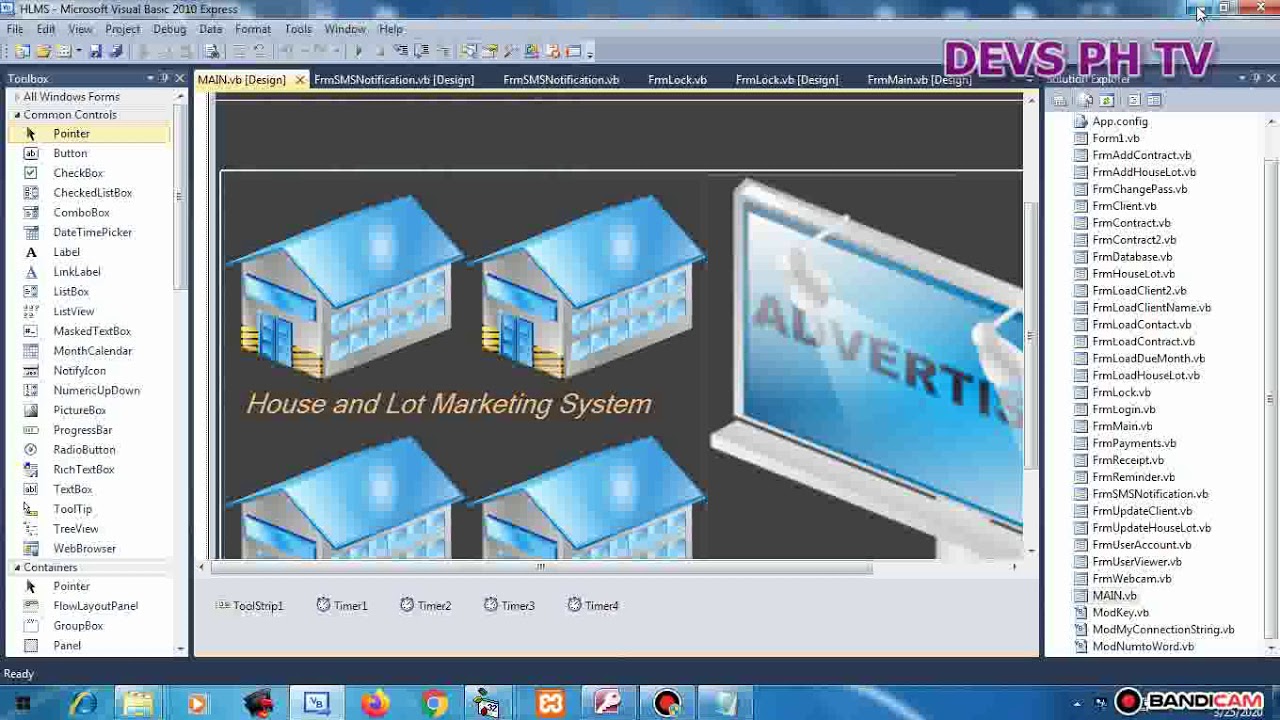This screenshot has width=1280, height=720.
Task: Close the MAIN.vb [Design] tab
Action: pyautogui.click(x=299, y=80)
